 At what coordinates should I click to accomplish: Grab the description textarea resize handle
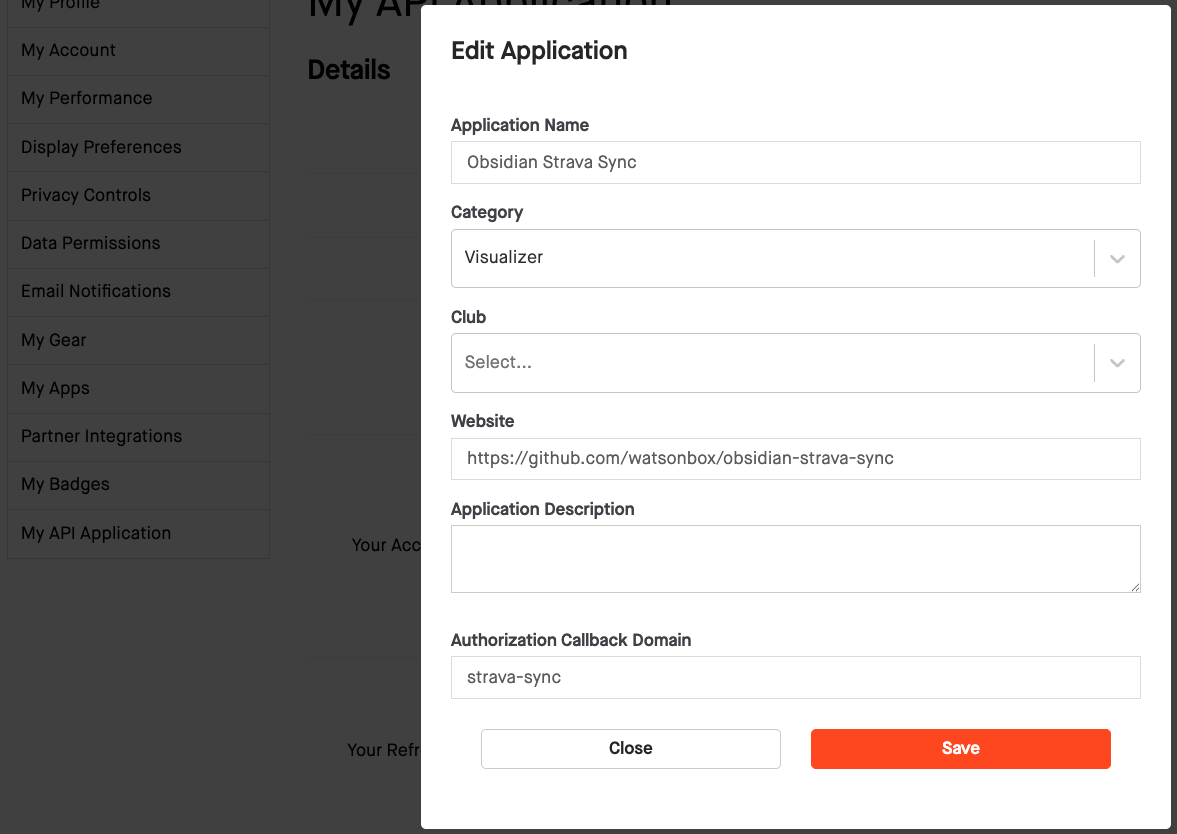1136,588
